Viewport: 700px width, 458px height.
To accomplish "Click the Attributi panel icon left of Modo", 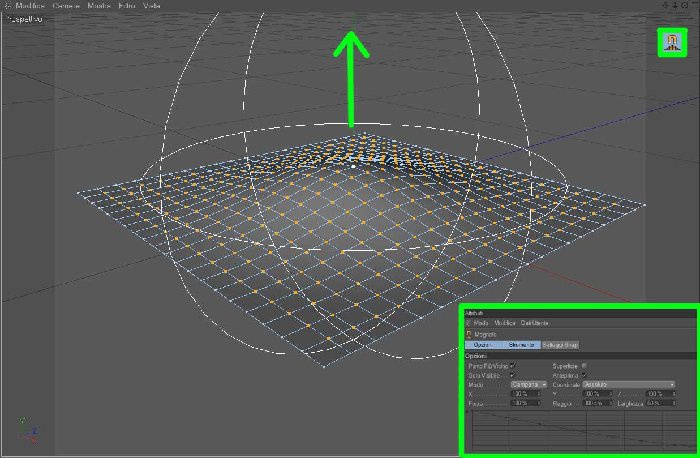I will [468, 323].
